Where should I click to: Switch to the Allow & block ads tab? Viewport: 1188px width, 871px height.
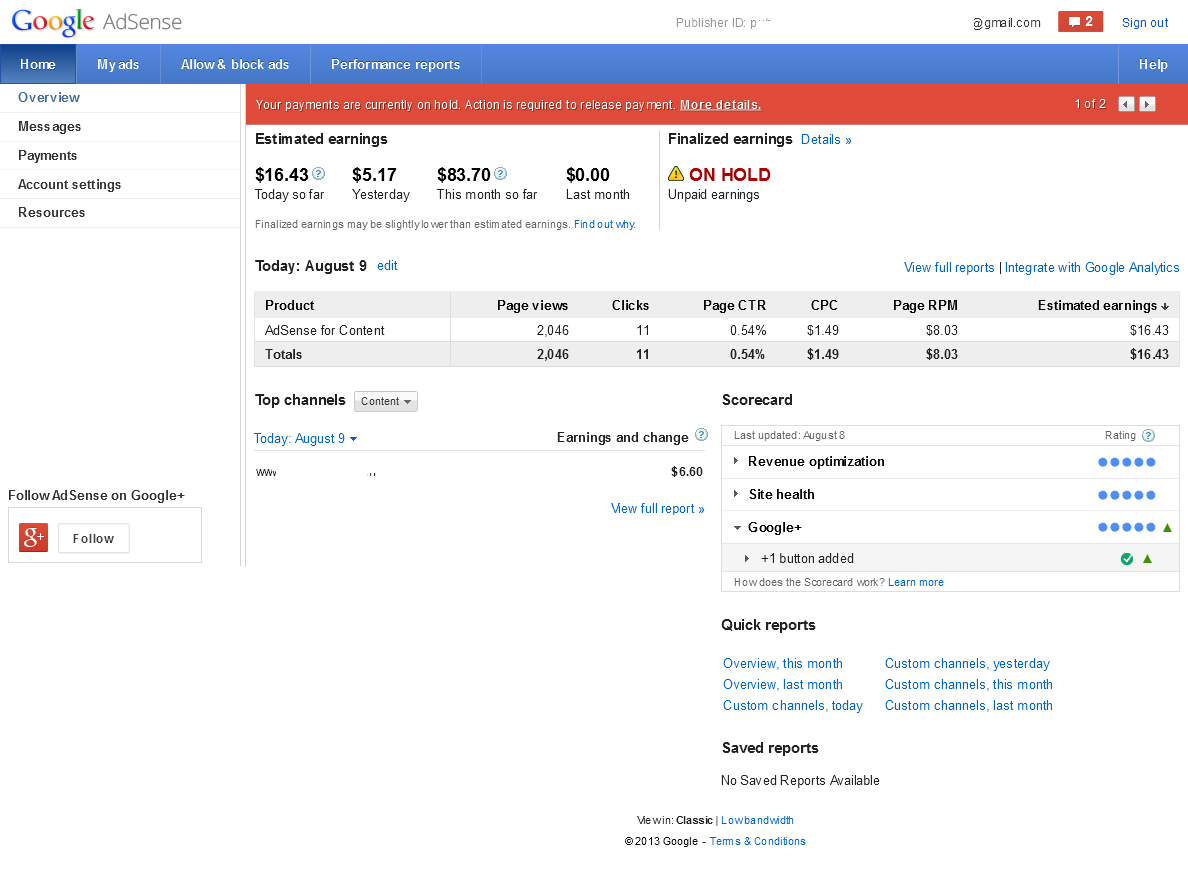[235, 65]
